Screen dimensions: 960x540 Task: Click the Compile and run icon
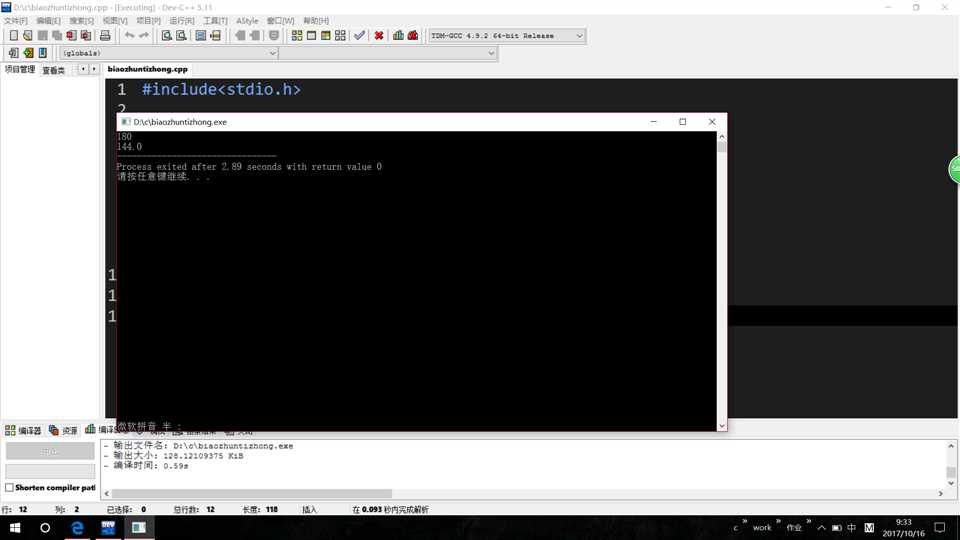point(326,36)
